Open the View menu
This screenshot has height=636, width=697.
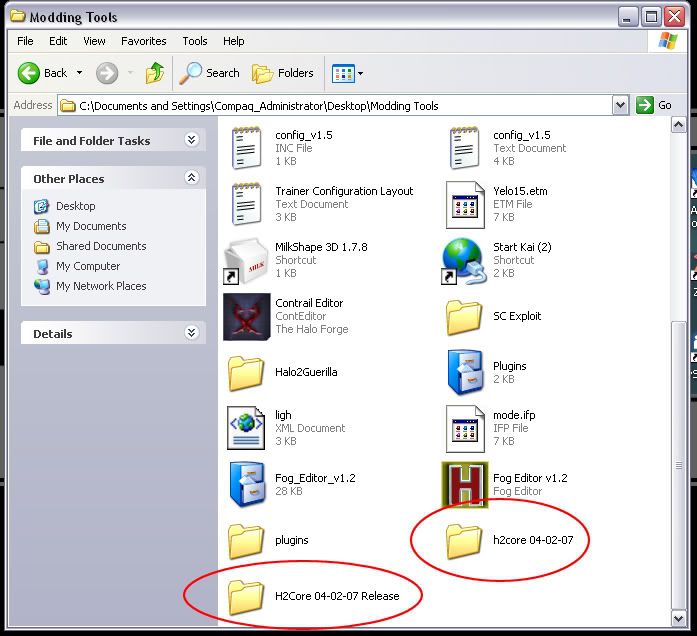(x=94, y=41)
